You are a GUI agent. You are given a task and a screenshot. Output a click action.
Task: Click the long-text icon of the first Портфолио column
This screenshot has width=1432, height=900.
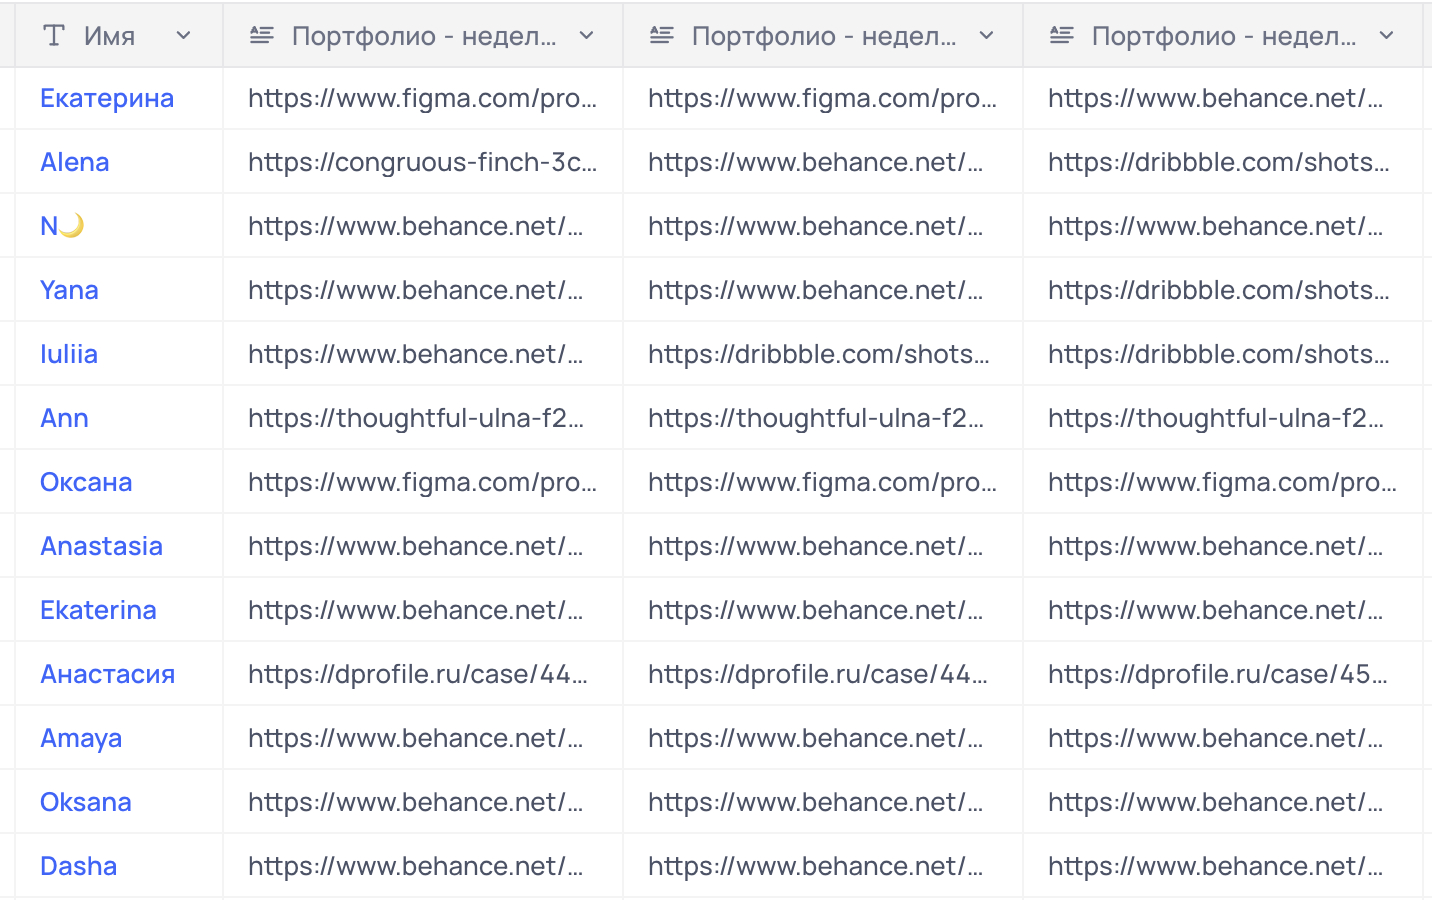coord(262,36)
